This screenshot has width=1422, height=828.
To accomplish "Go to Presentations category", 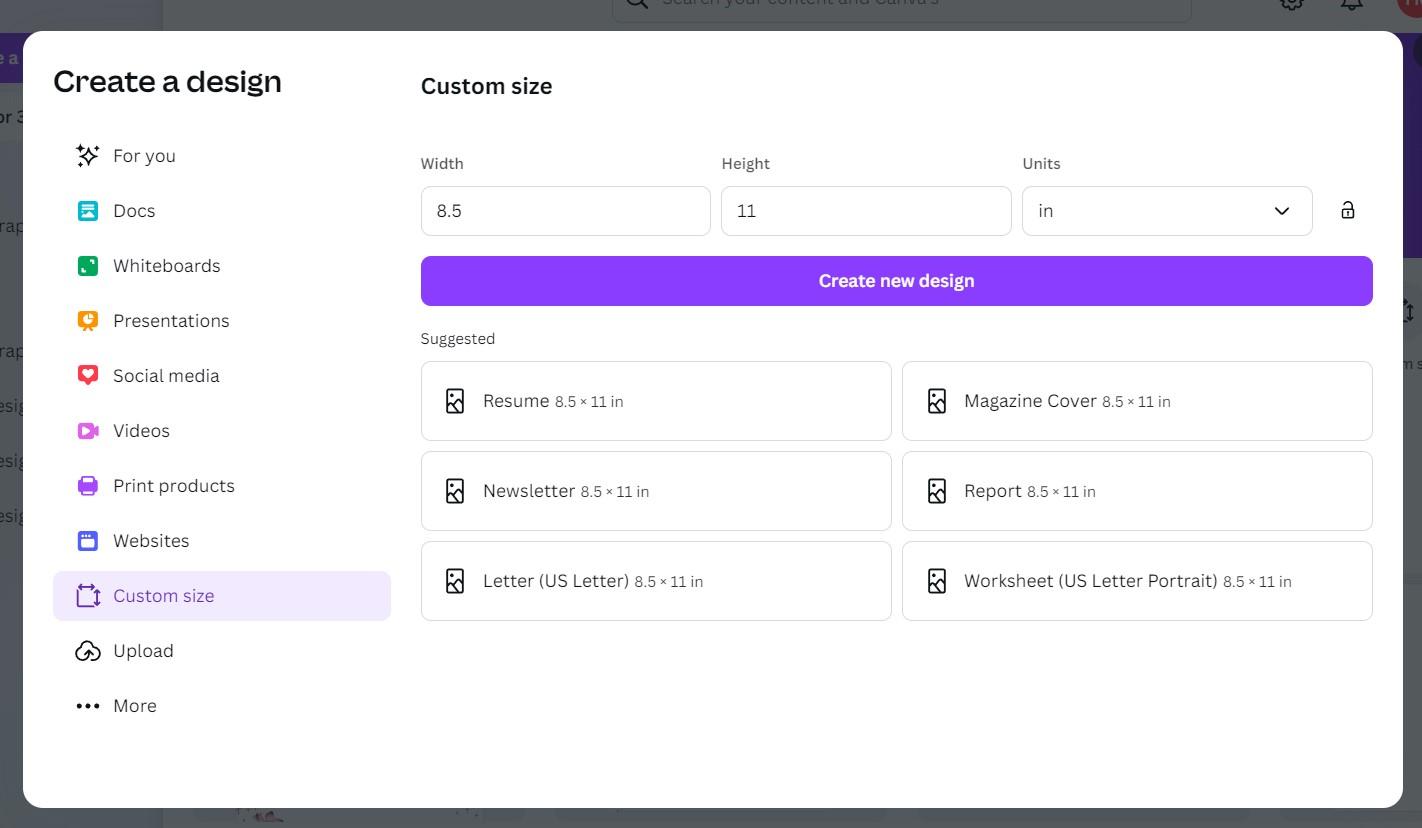I will click(222, 321).
